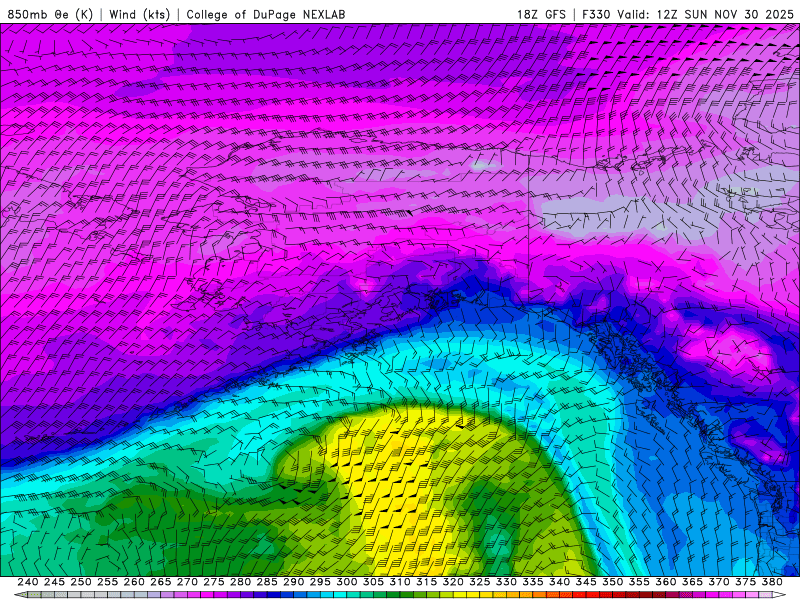Select the 250 colorbar value
Image resolution: width=800 pixels, height=600 pixels.
coord(81,582)
